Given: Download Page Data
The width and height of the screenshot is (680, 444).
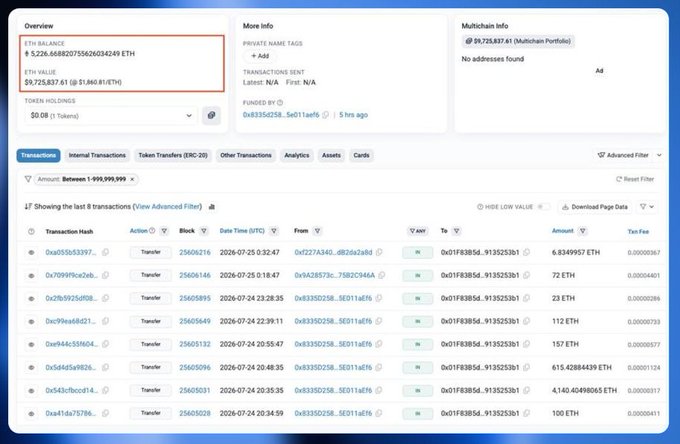Looking at the screenshot, I should coord(595,207).
